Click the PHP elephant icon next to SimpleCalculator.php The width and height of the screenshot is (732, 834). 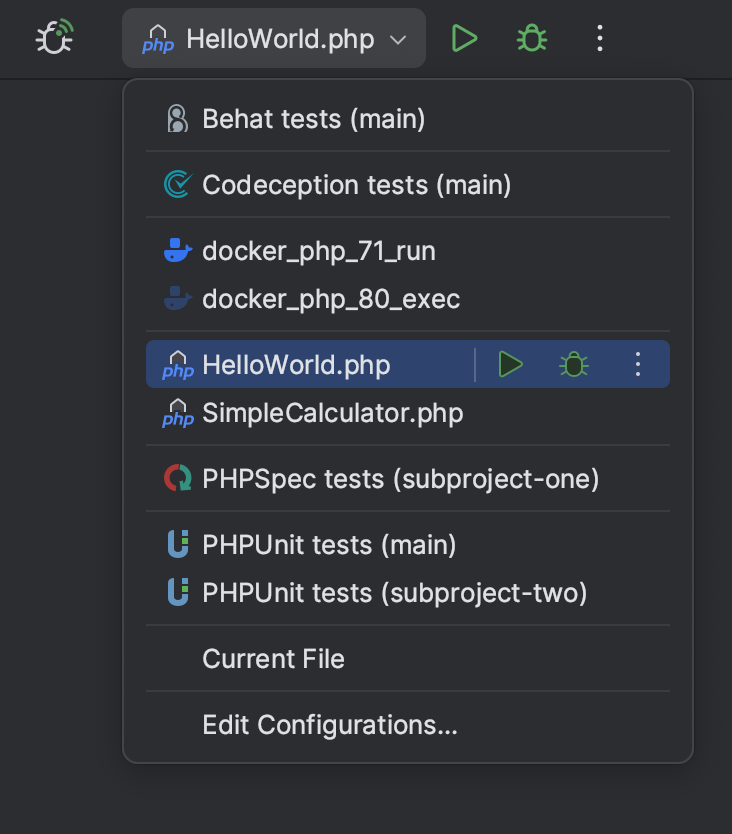tap(178, 413)
